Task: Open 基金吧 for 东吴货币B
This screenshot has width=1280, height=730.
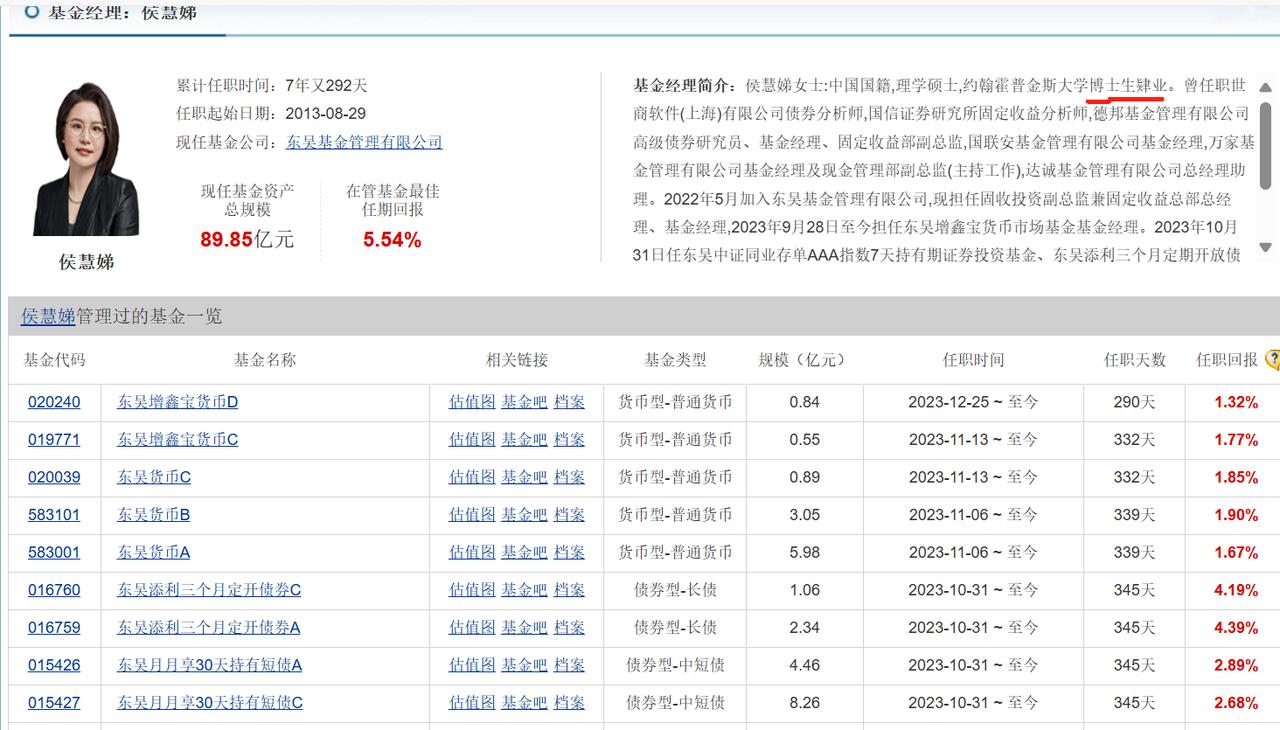Action: [x=525, y=514]
